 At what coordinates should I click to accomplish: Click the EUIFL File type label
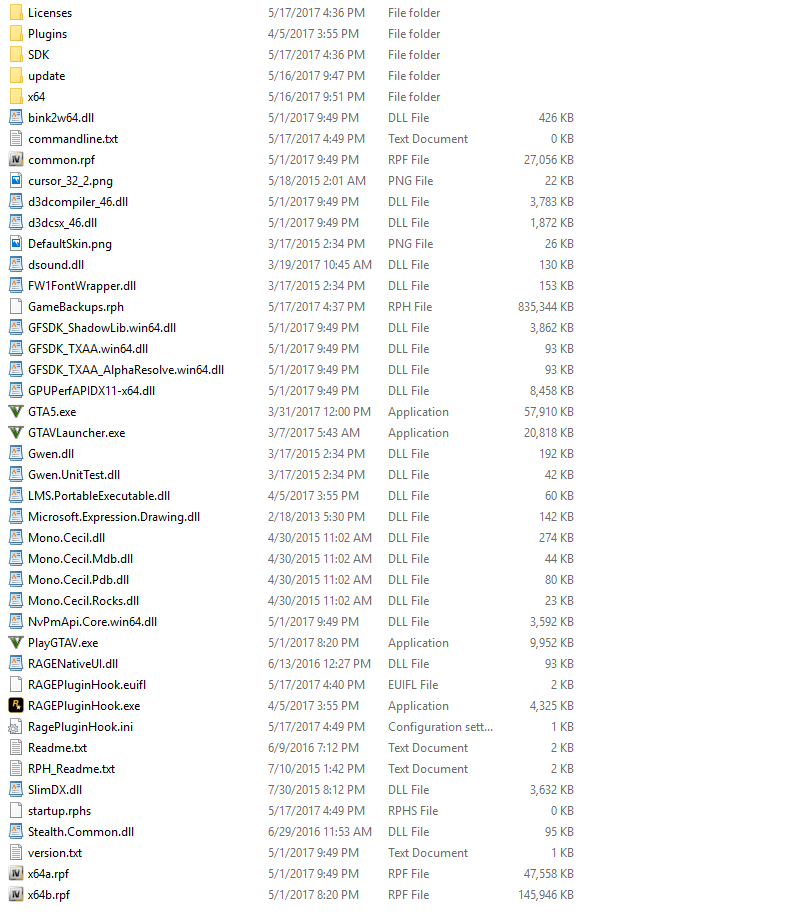[413, 685]
